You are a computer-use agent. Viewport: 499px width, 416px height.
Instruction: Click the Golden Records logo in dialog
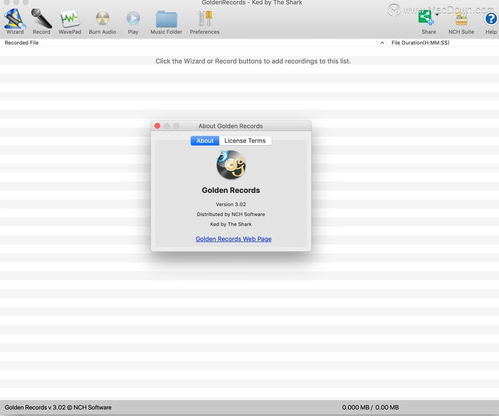pos(231,165)
